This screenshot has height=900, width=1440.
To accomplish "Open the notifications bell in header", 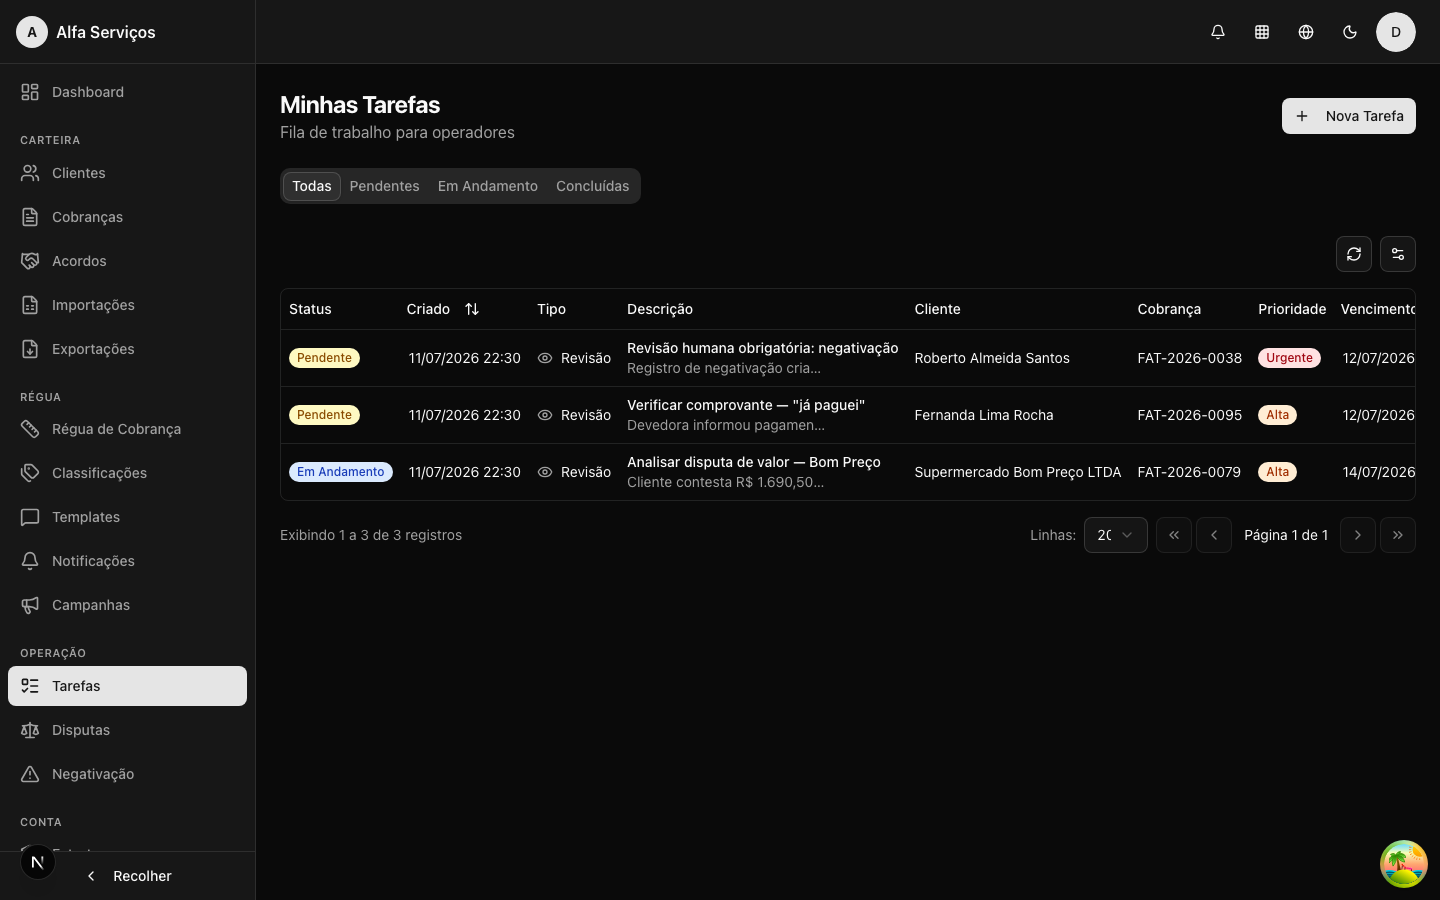I will tap(1218, 32).
